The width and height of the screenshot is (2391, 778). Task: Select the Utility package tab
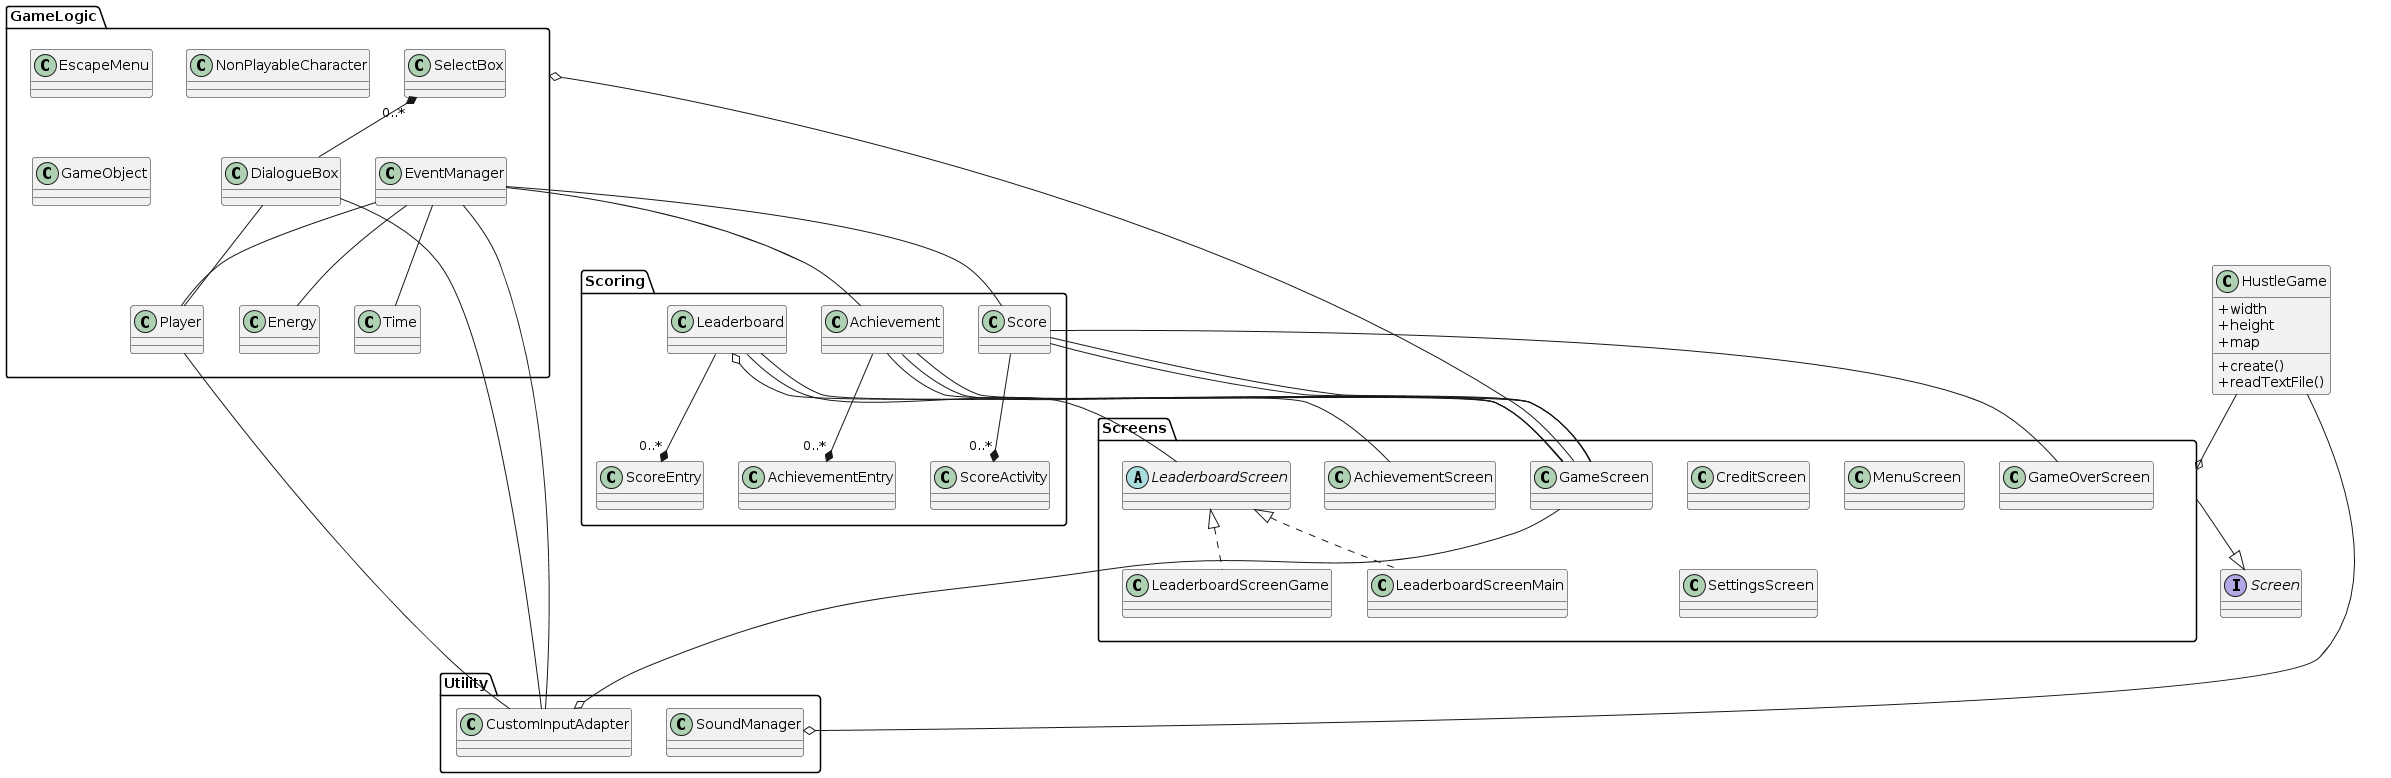coord(466,683)
